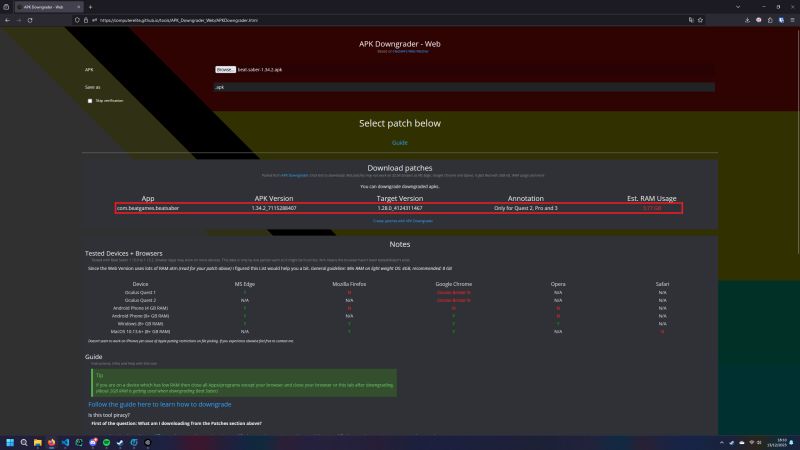Click the beat saber apk file name
Screen dimensions: 800x450
coord(260,69)
